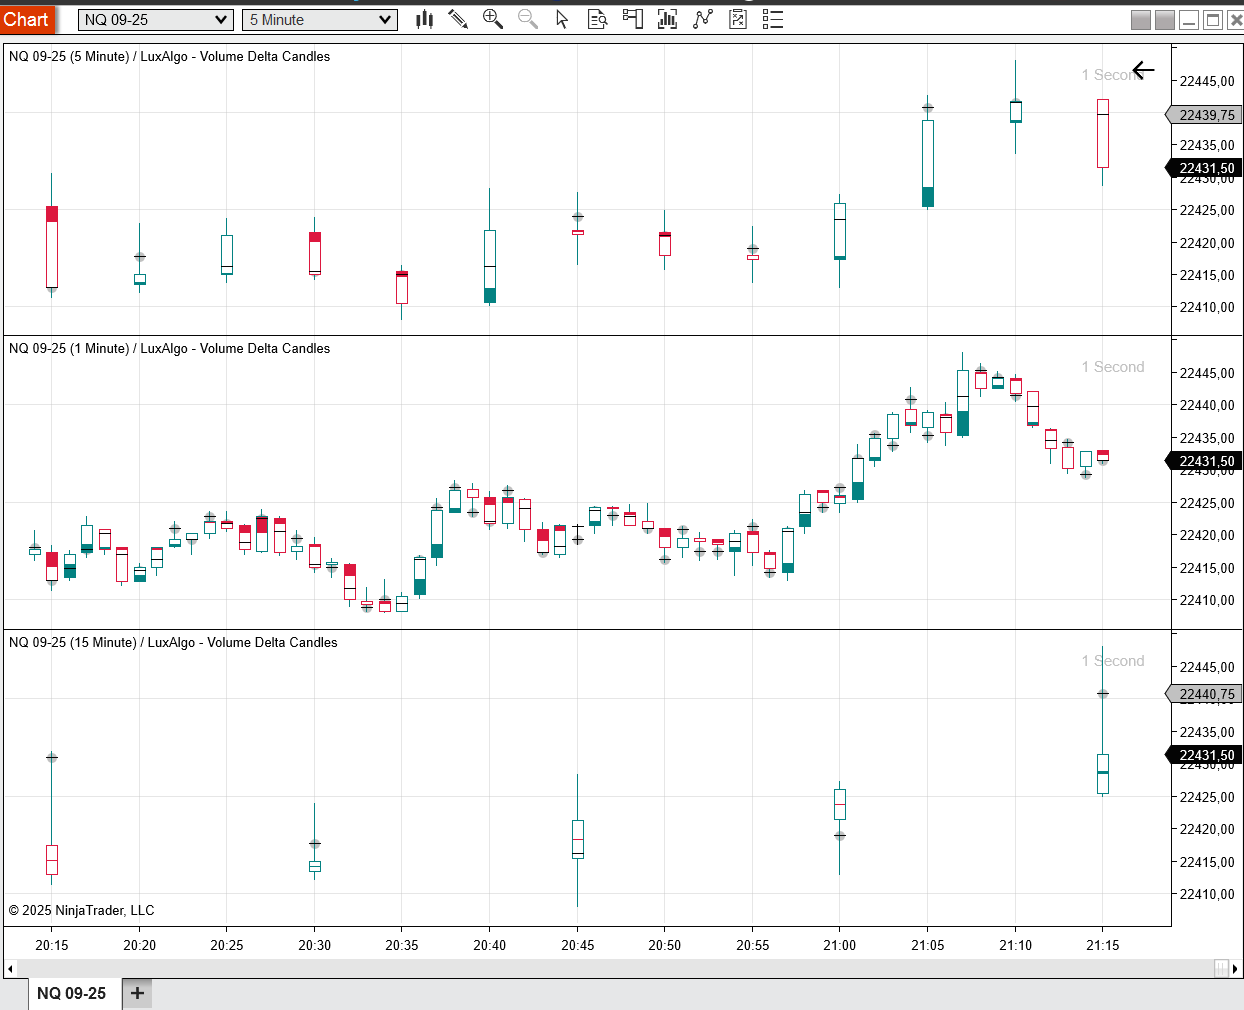Click the horizontal scrollbar left arrow
Screen dimensions: 1244x1010
click(10, 968)
